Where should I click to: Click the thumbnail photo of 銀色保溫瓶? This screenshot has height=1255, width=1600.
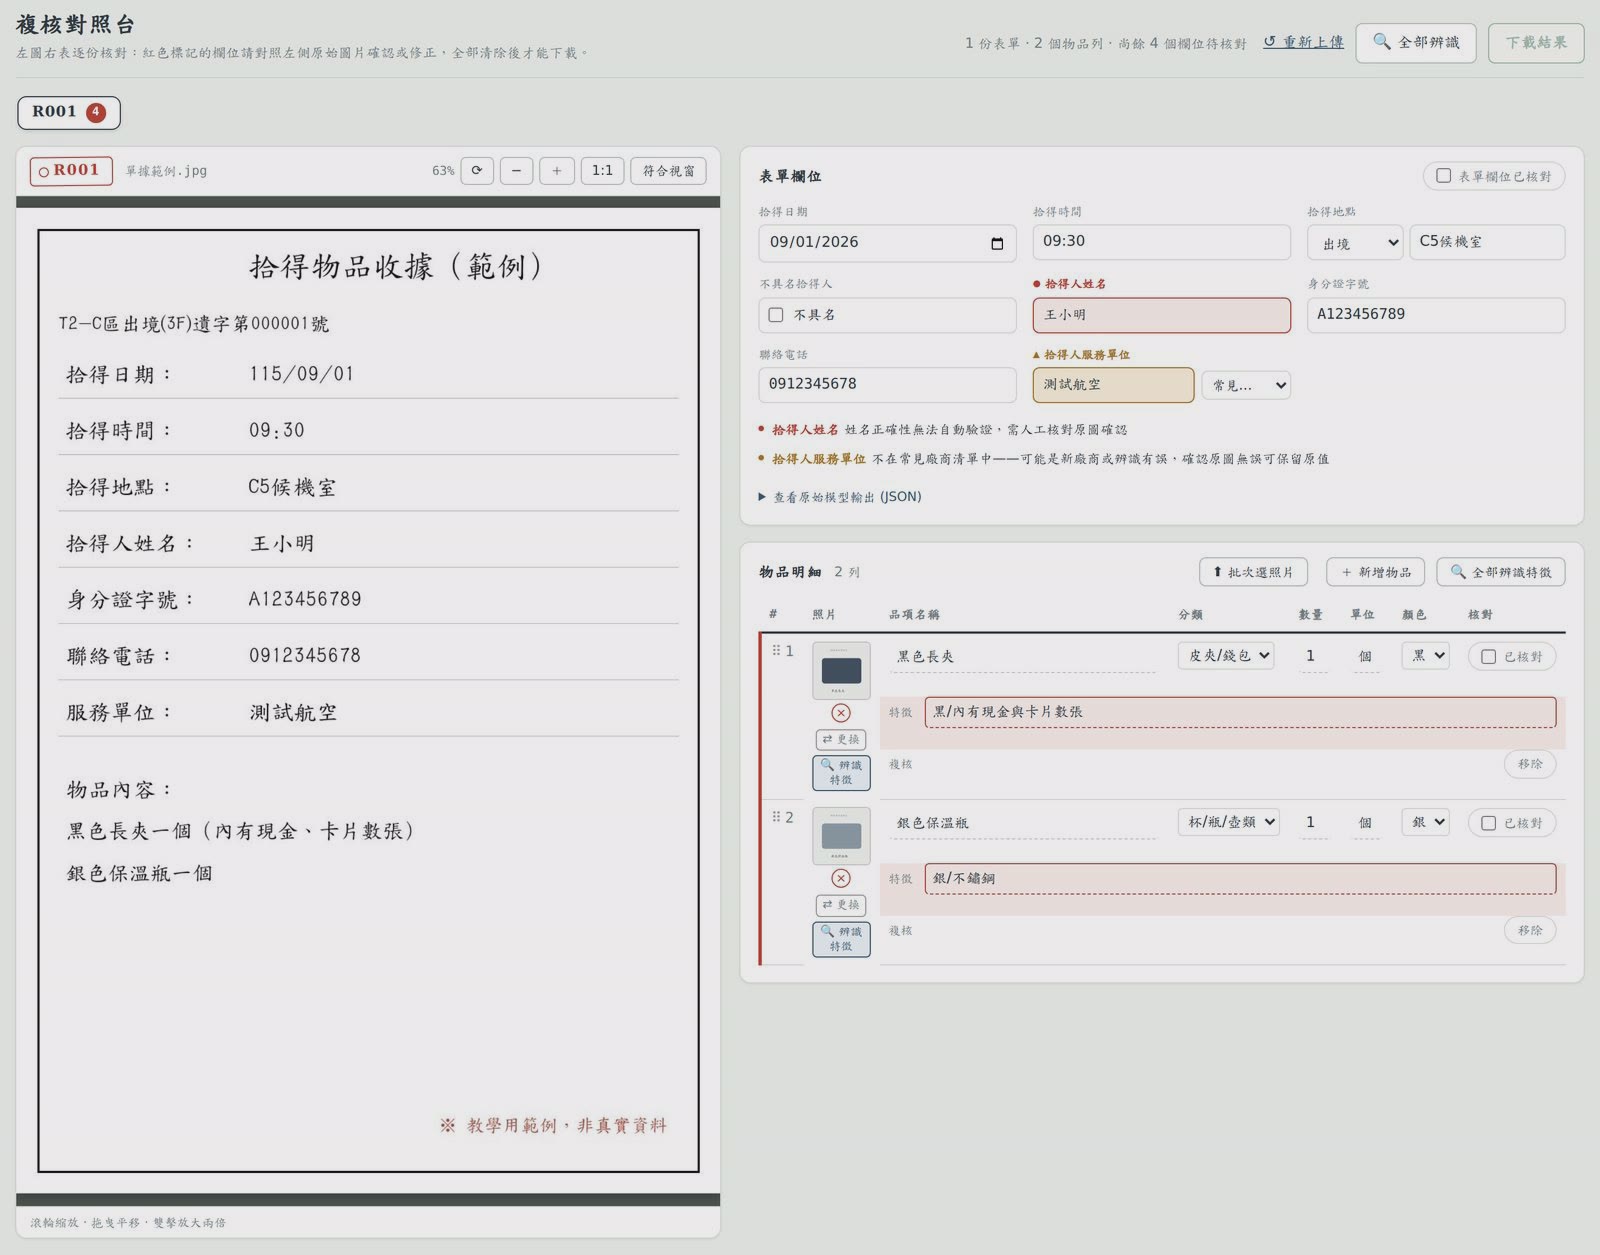click(841, 836)
